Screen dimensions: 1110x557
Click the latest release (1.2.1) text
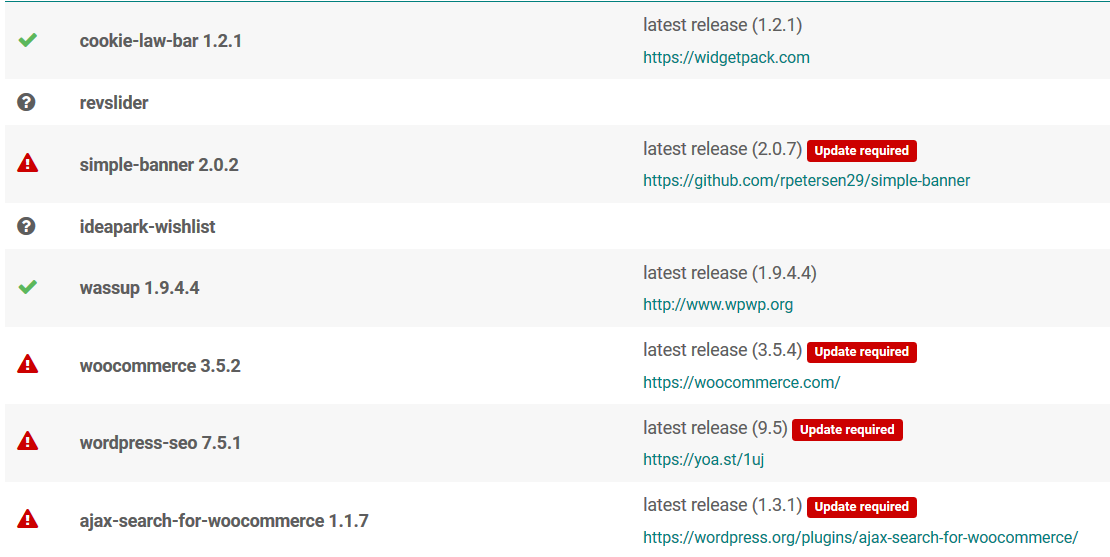[x=722, y=25]
